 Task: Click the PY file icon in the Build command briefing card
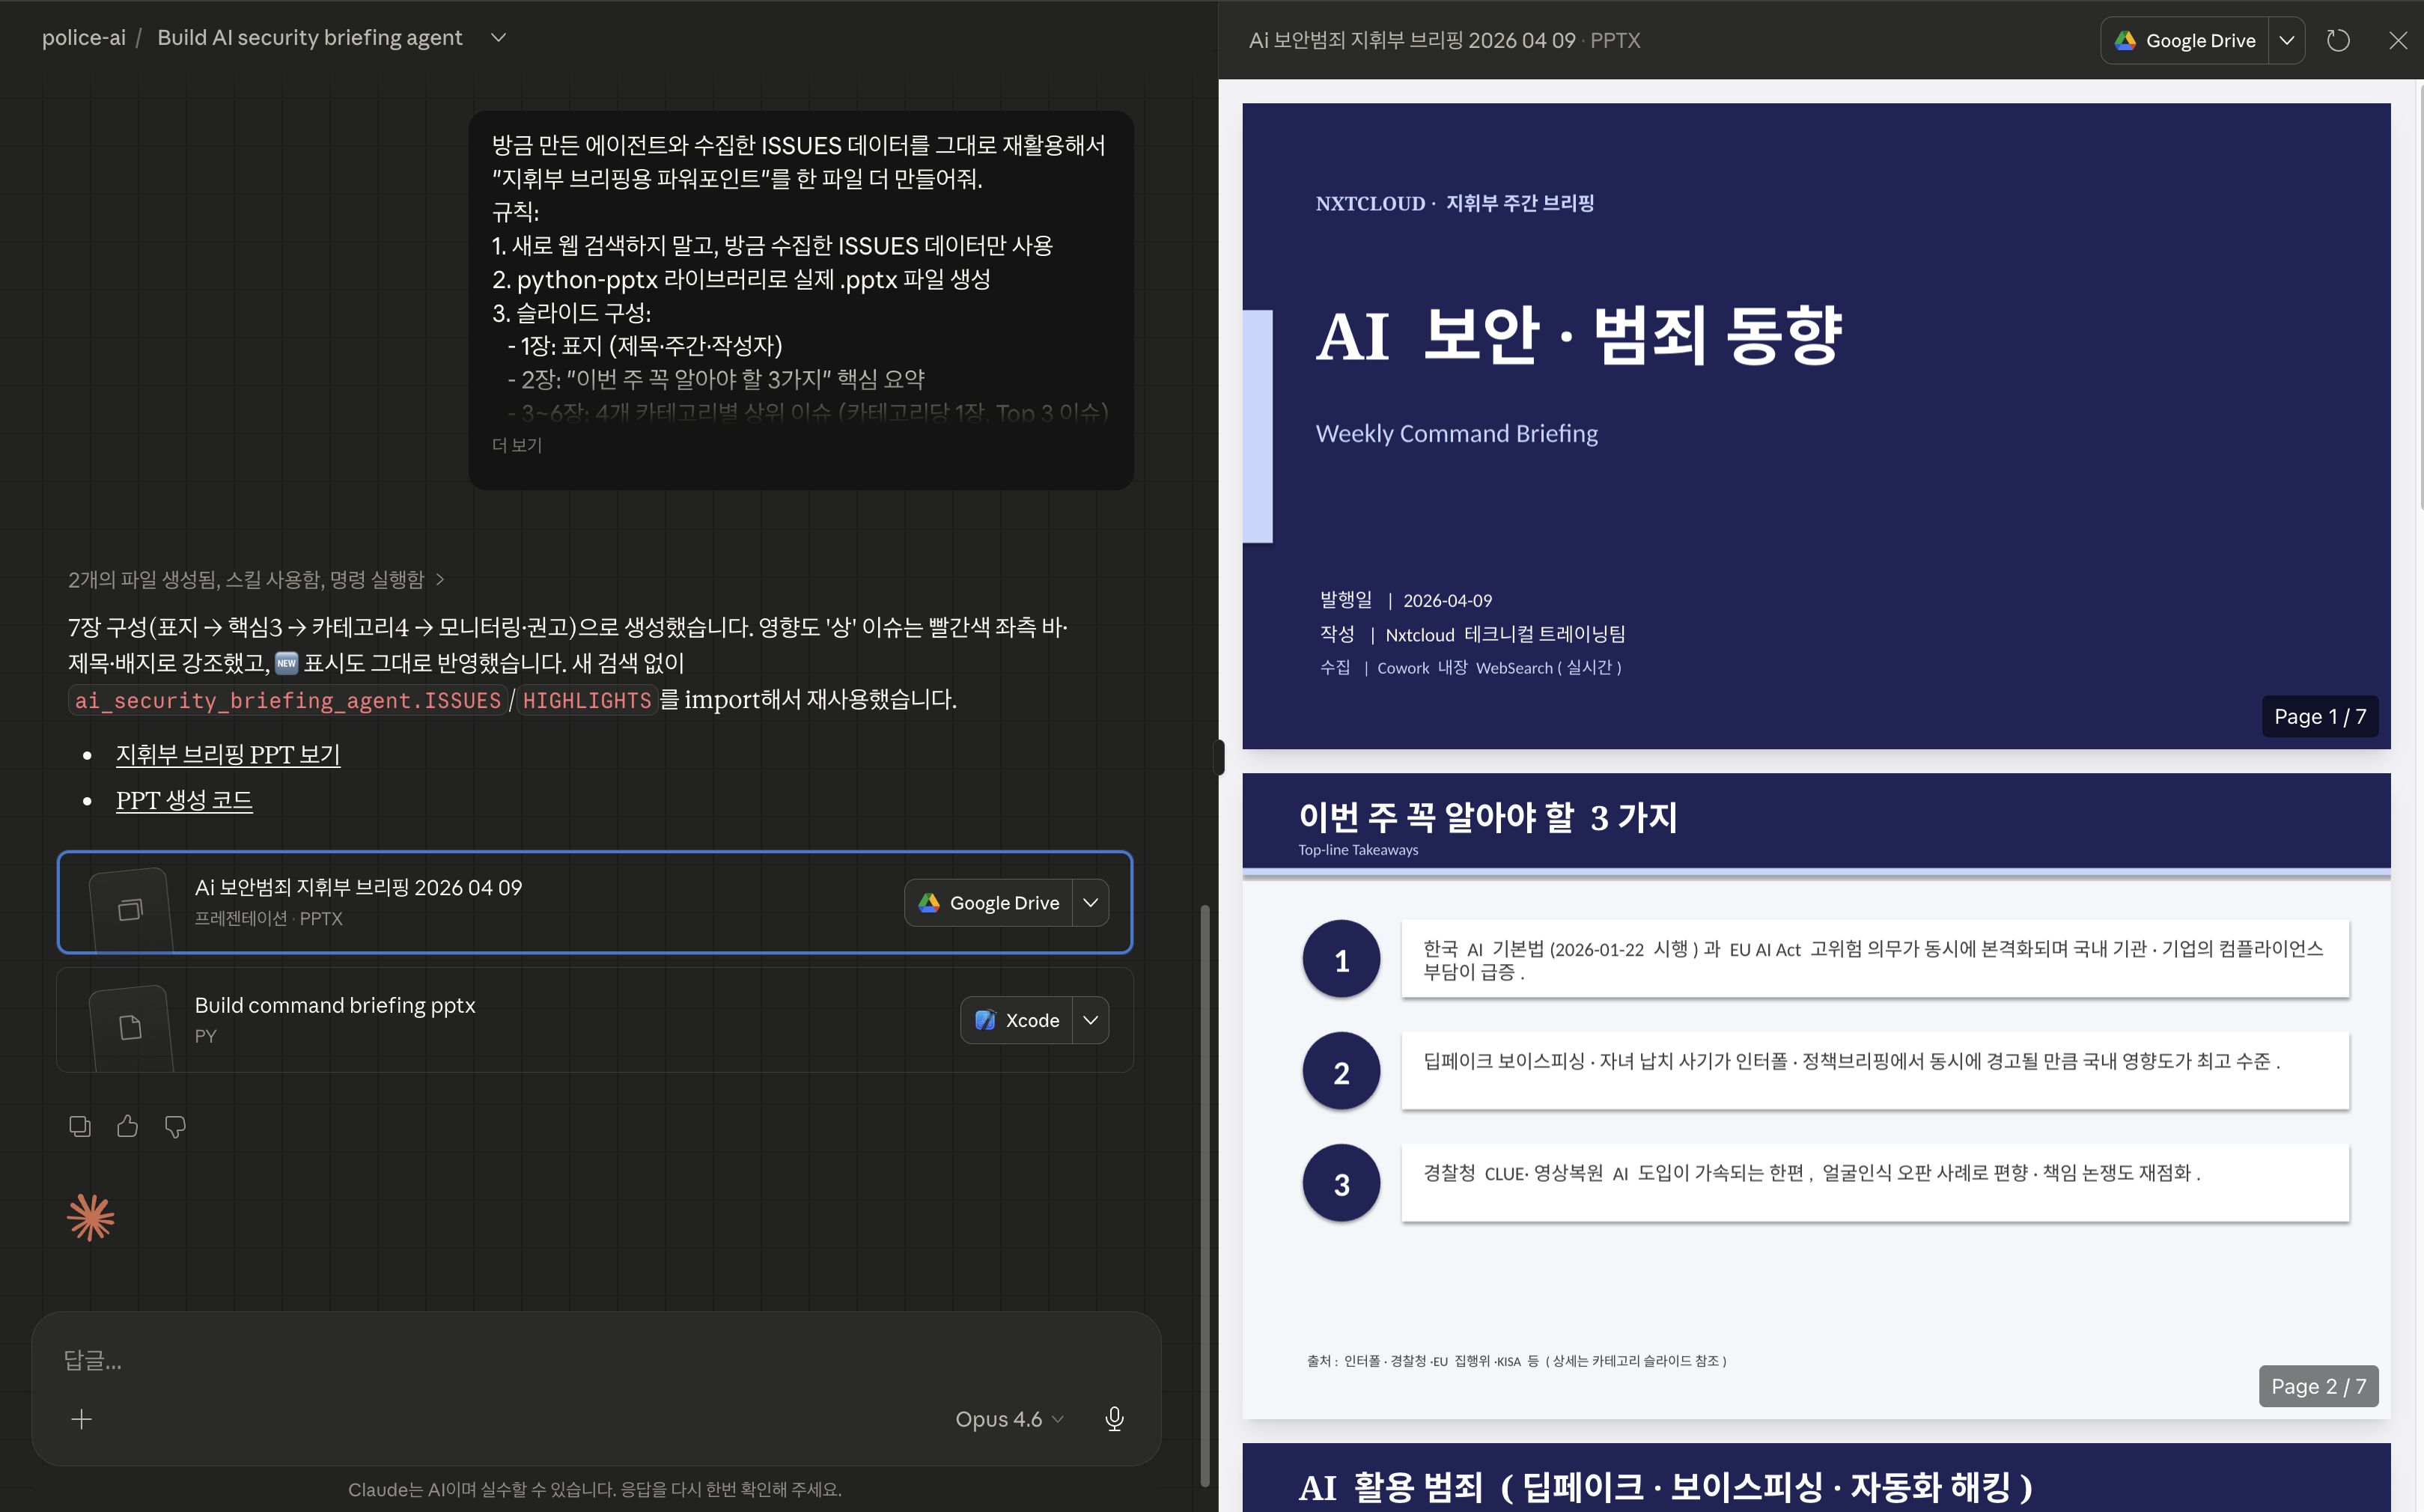[x=131, y=1027]
